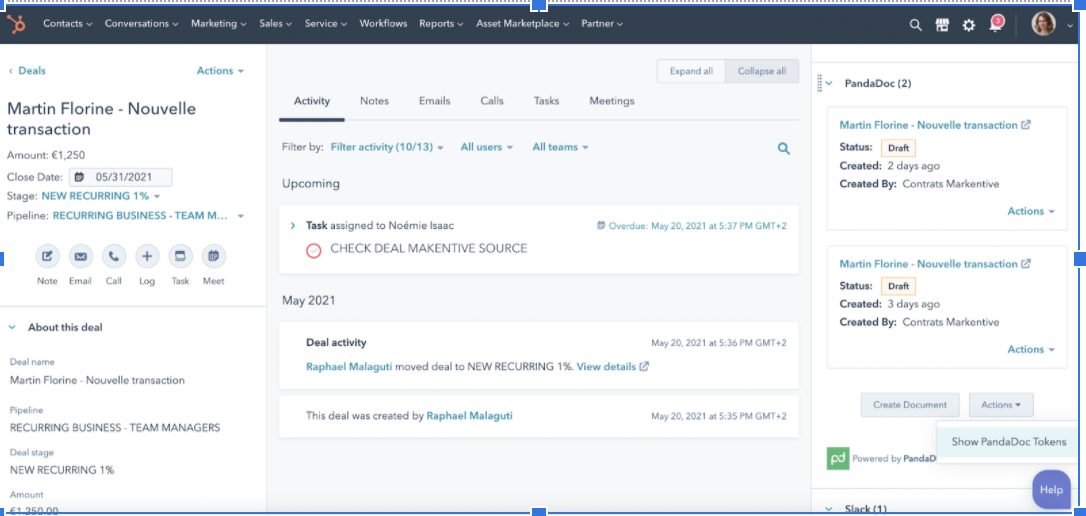Open the global search magnifier icon
Viewport: 1086px width, 516px height.
916,25
